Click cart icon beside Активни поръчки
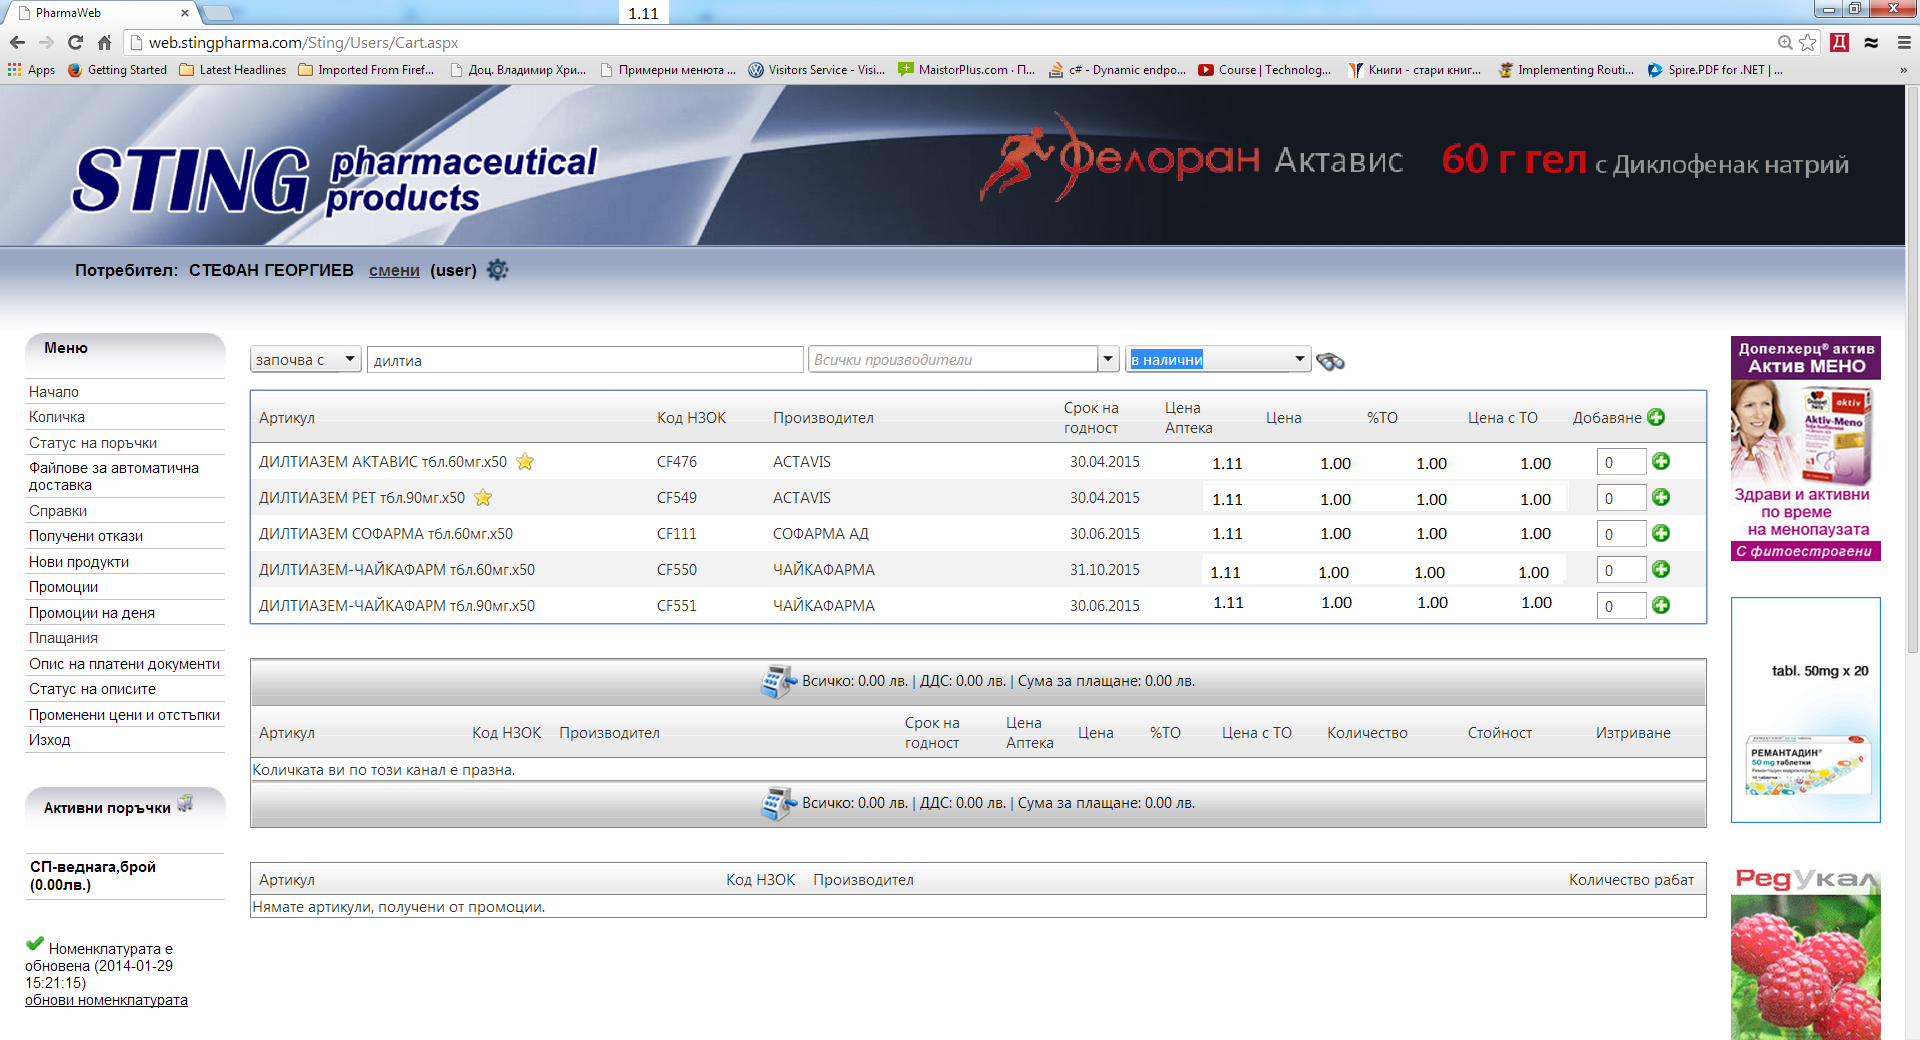The width and height of the screenshot is (1920, 1040). click(x=185, y=804)
